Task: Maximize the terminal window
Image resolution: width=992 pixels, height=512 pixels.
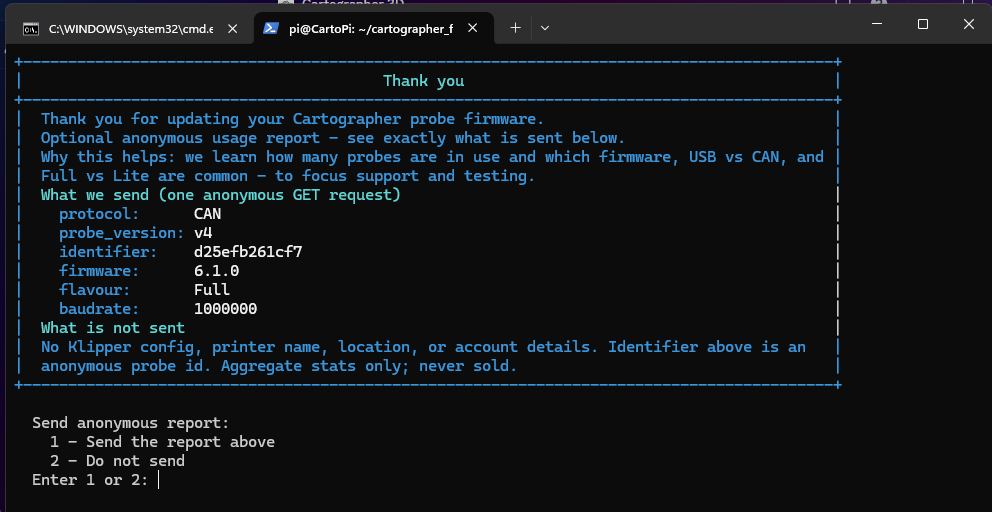Action: [923, 24]
